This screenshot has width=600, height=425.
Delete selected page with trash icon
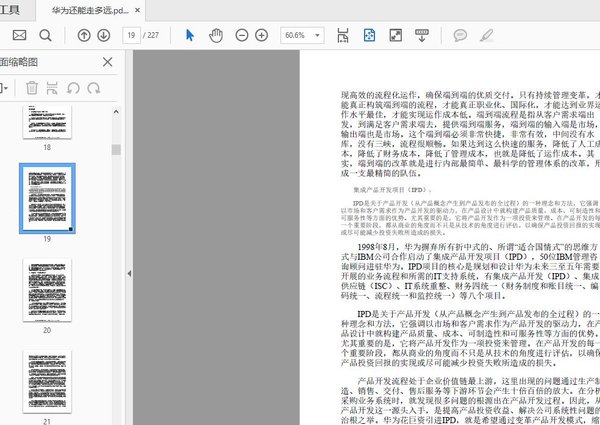(x=32, y=88)
